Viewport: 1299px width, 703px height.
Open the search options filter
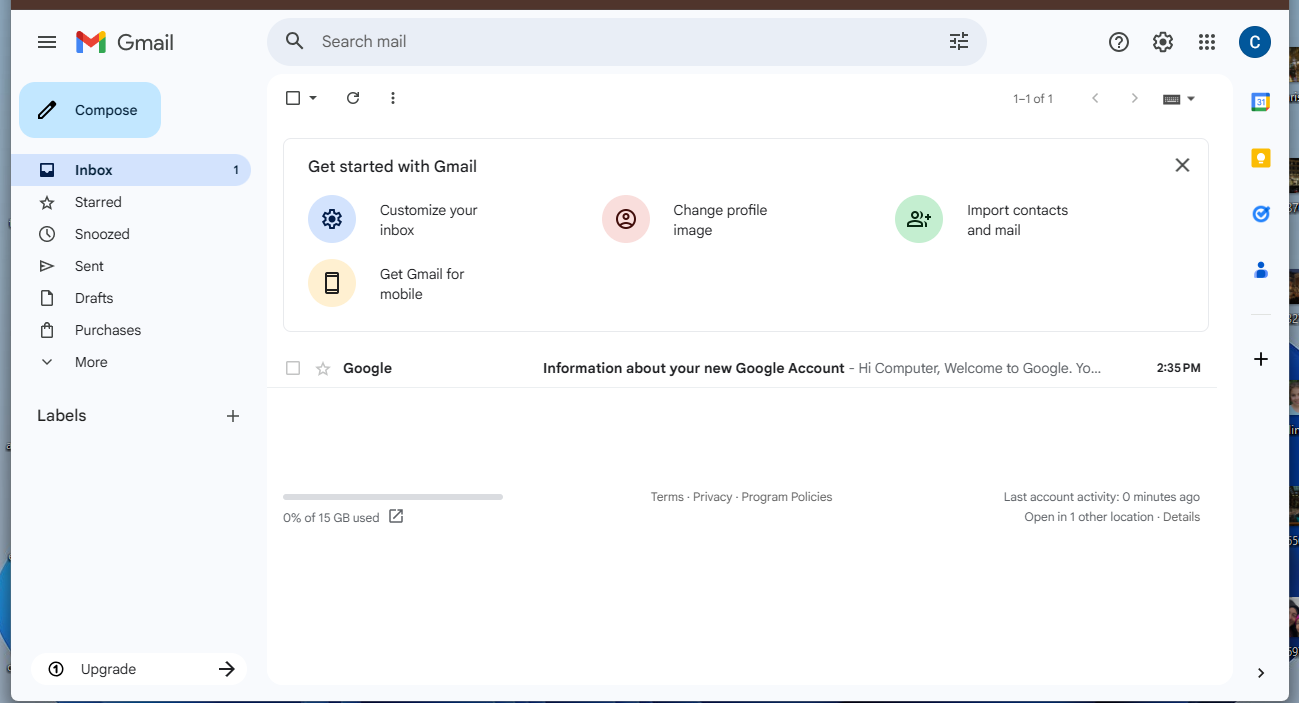958,41
